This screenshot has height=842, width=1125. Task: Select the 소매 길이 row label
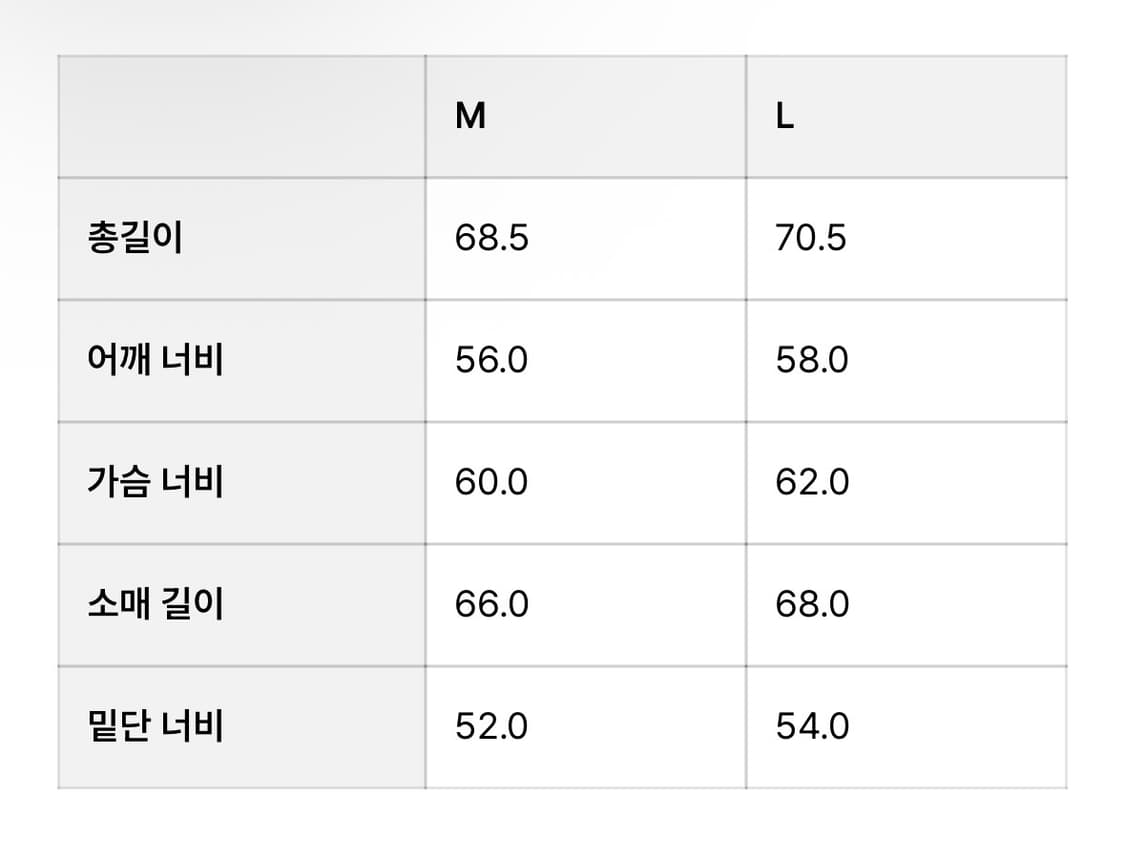[x=155, y=604]
